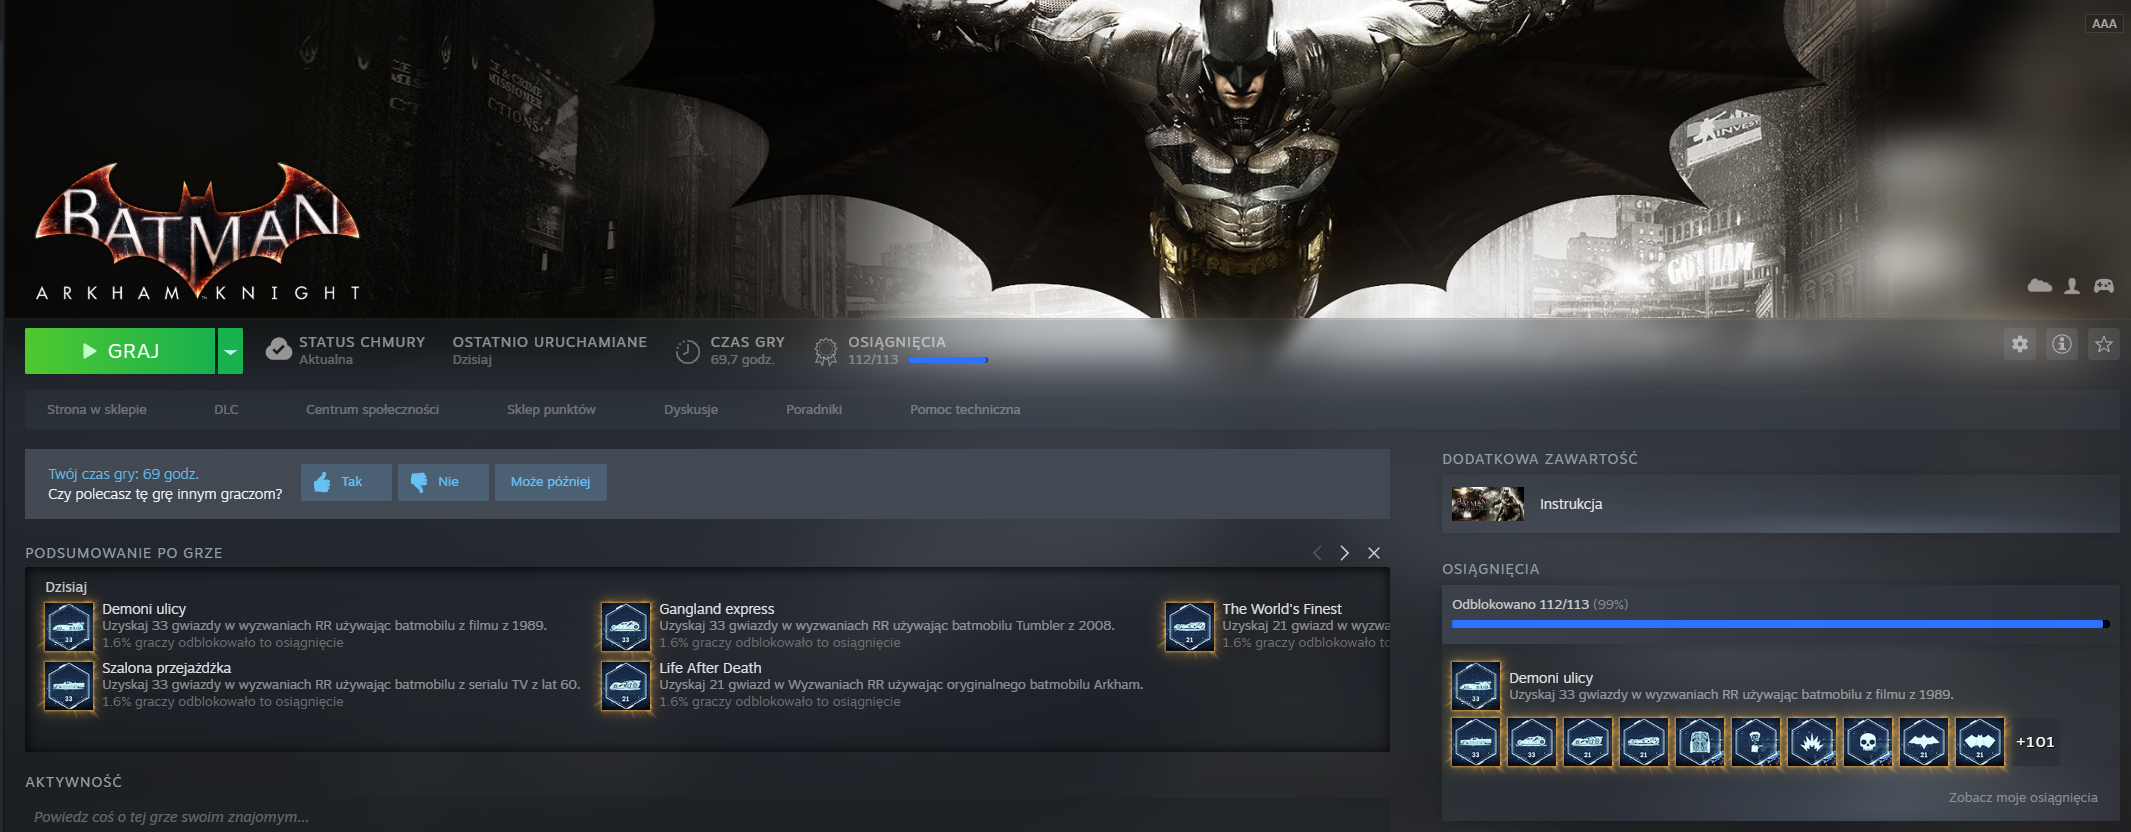Click the Czas gry 69,7 godz. text
2131x832 pixels.
click(748, 350)
